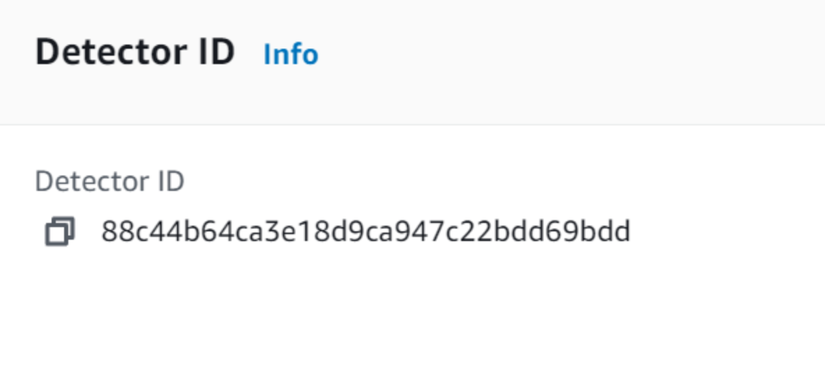This screenshot has width=825, height=379.
Task: Click the overlapping-squares copy icon
Action: (60, 232)
